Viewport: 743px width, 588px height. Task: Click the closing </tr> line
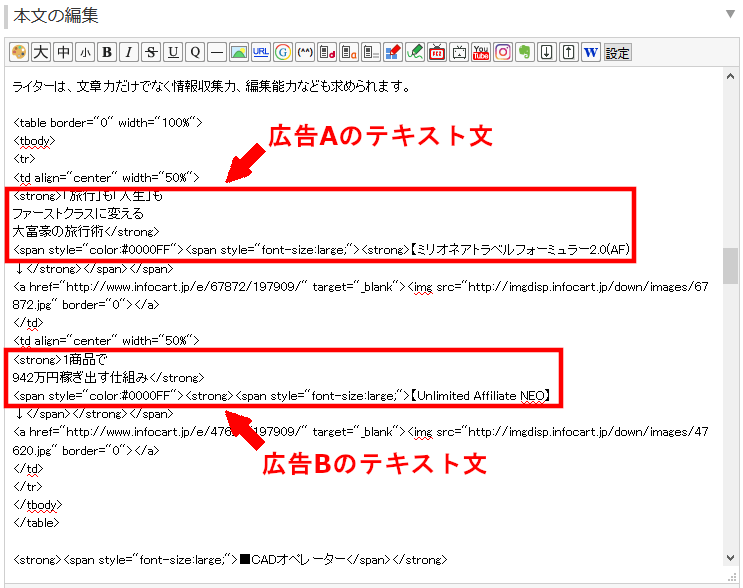[x=27, y=487]
